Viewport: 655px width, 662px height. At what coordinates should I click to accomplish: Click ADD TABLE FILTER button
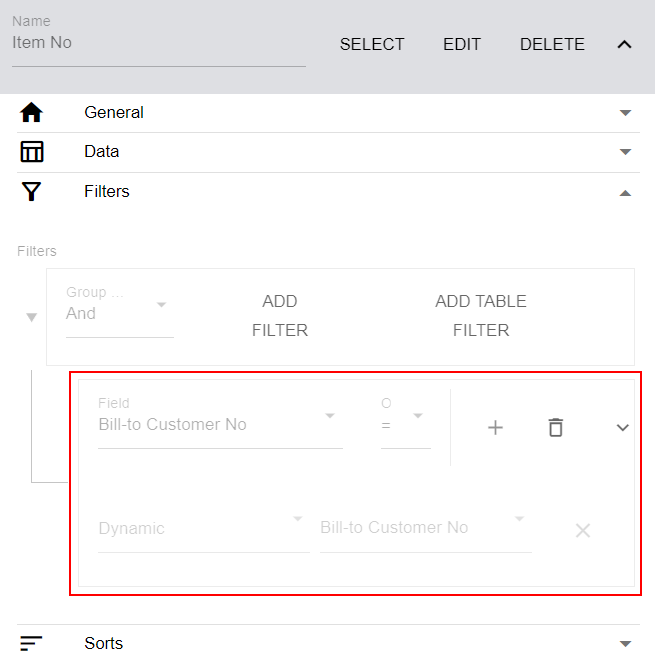click(481, 316)
